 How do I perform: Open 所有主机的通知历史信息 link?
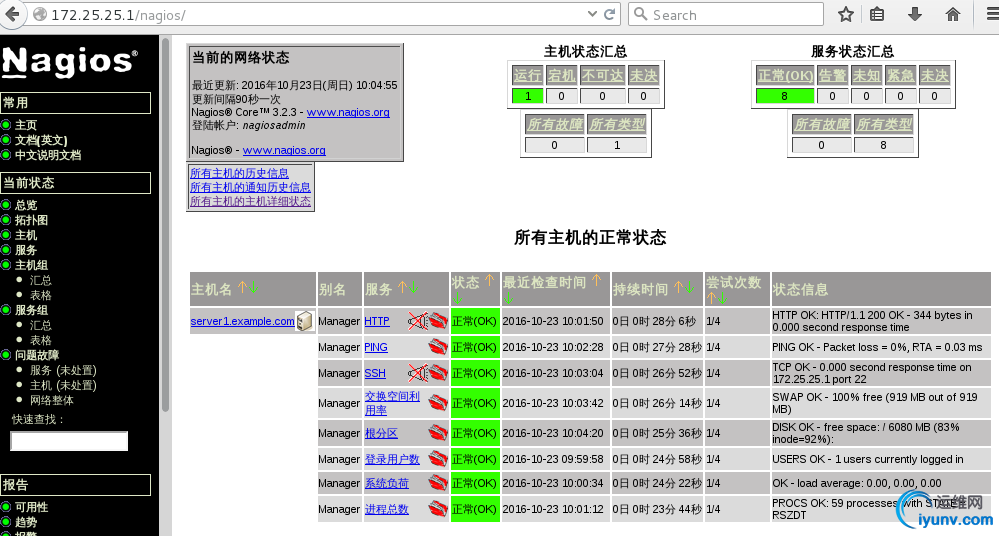(250, 187)
